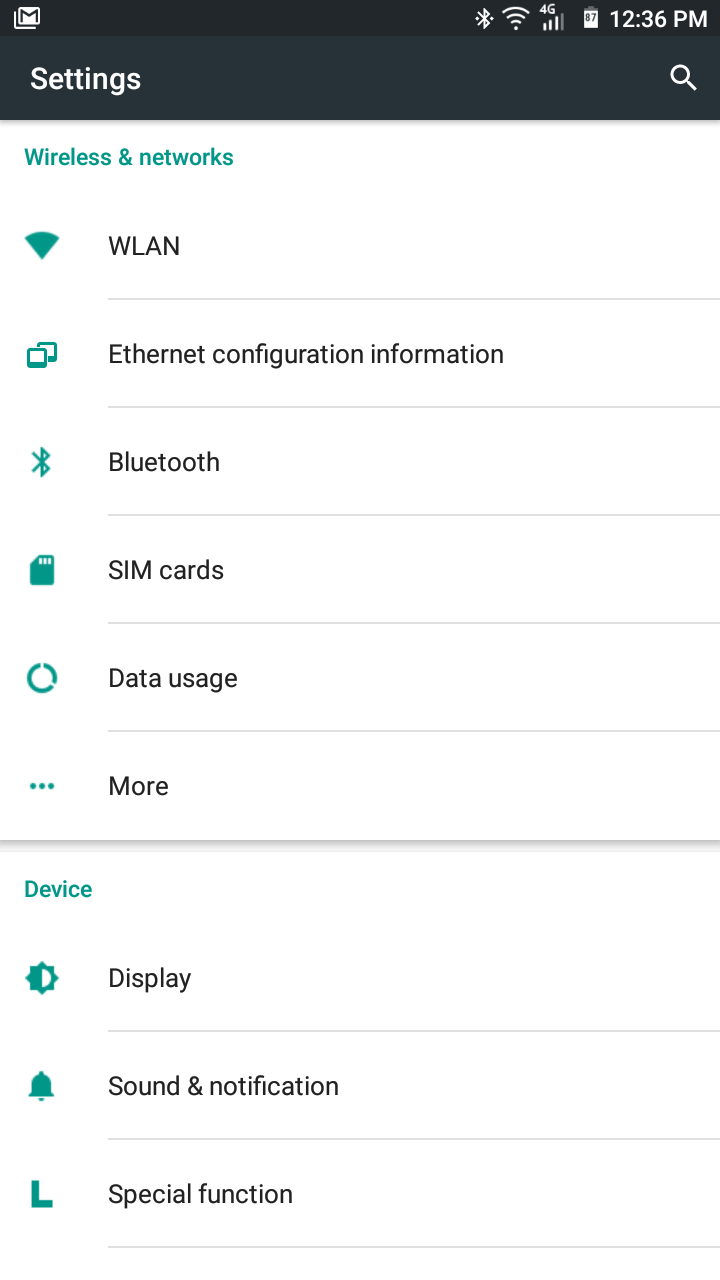Tap the search magnifier icon
Screen dimensions: 720x1280
683,78
